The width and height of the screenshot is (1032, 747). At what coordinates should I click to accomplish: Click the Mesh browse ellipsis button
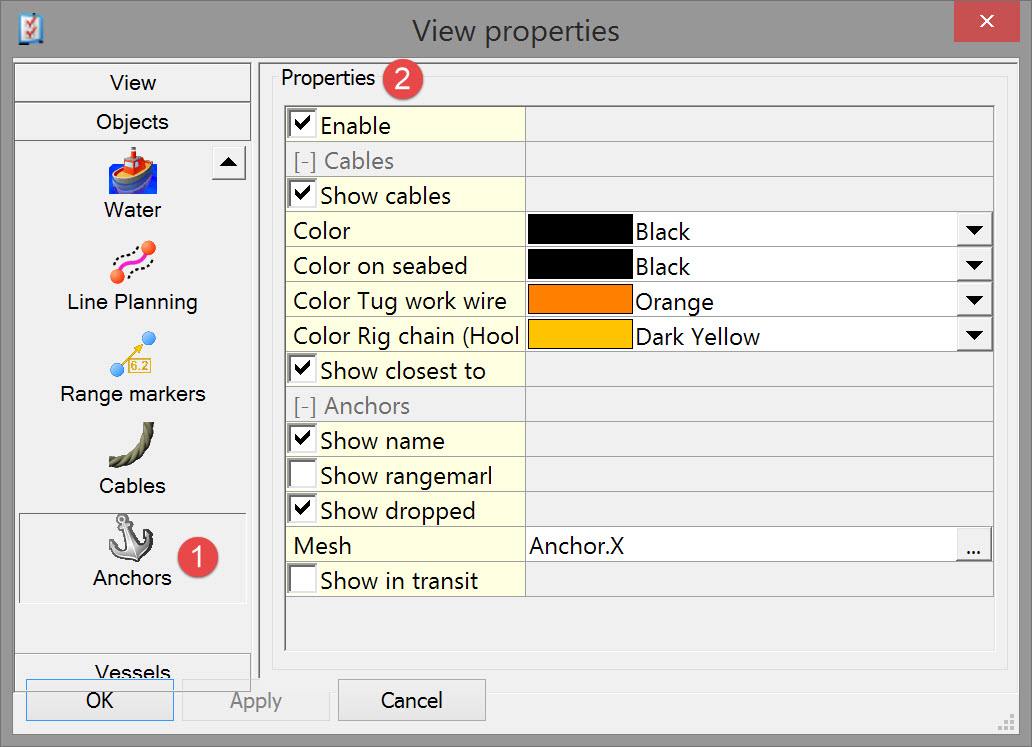click(x=974, y=546)
